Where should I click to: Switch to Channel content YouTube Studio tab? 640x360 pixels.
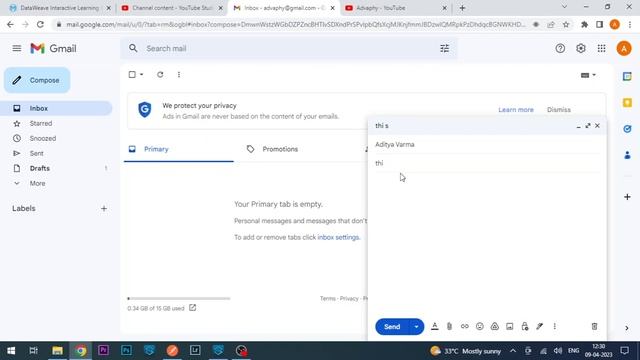point(172,8)
